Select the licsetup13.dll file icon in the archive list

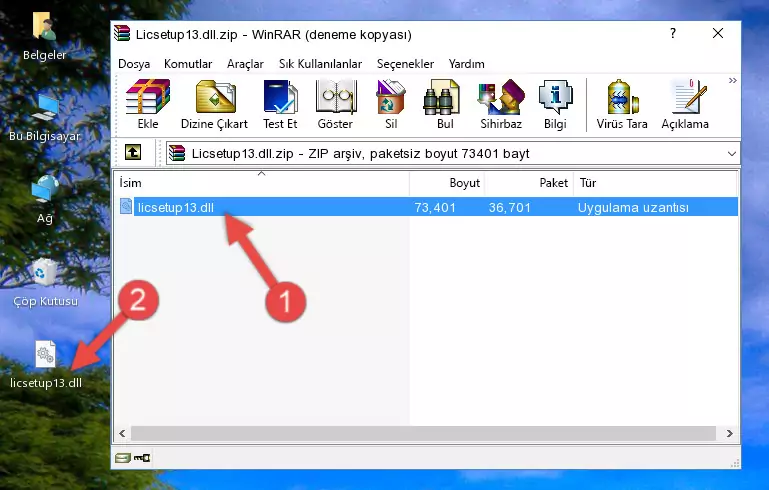126,206
